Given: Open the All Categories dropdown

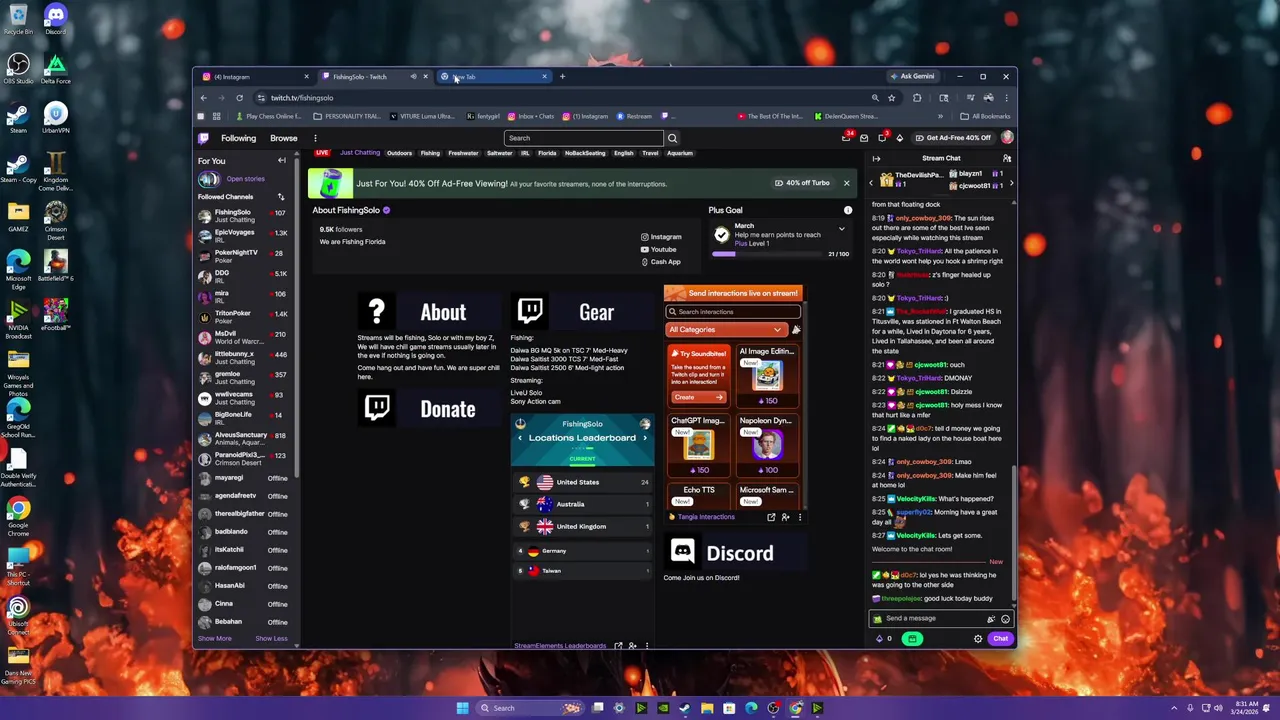Looking at the screenshot, I should 726,330.
